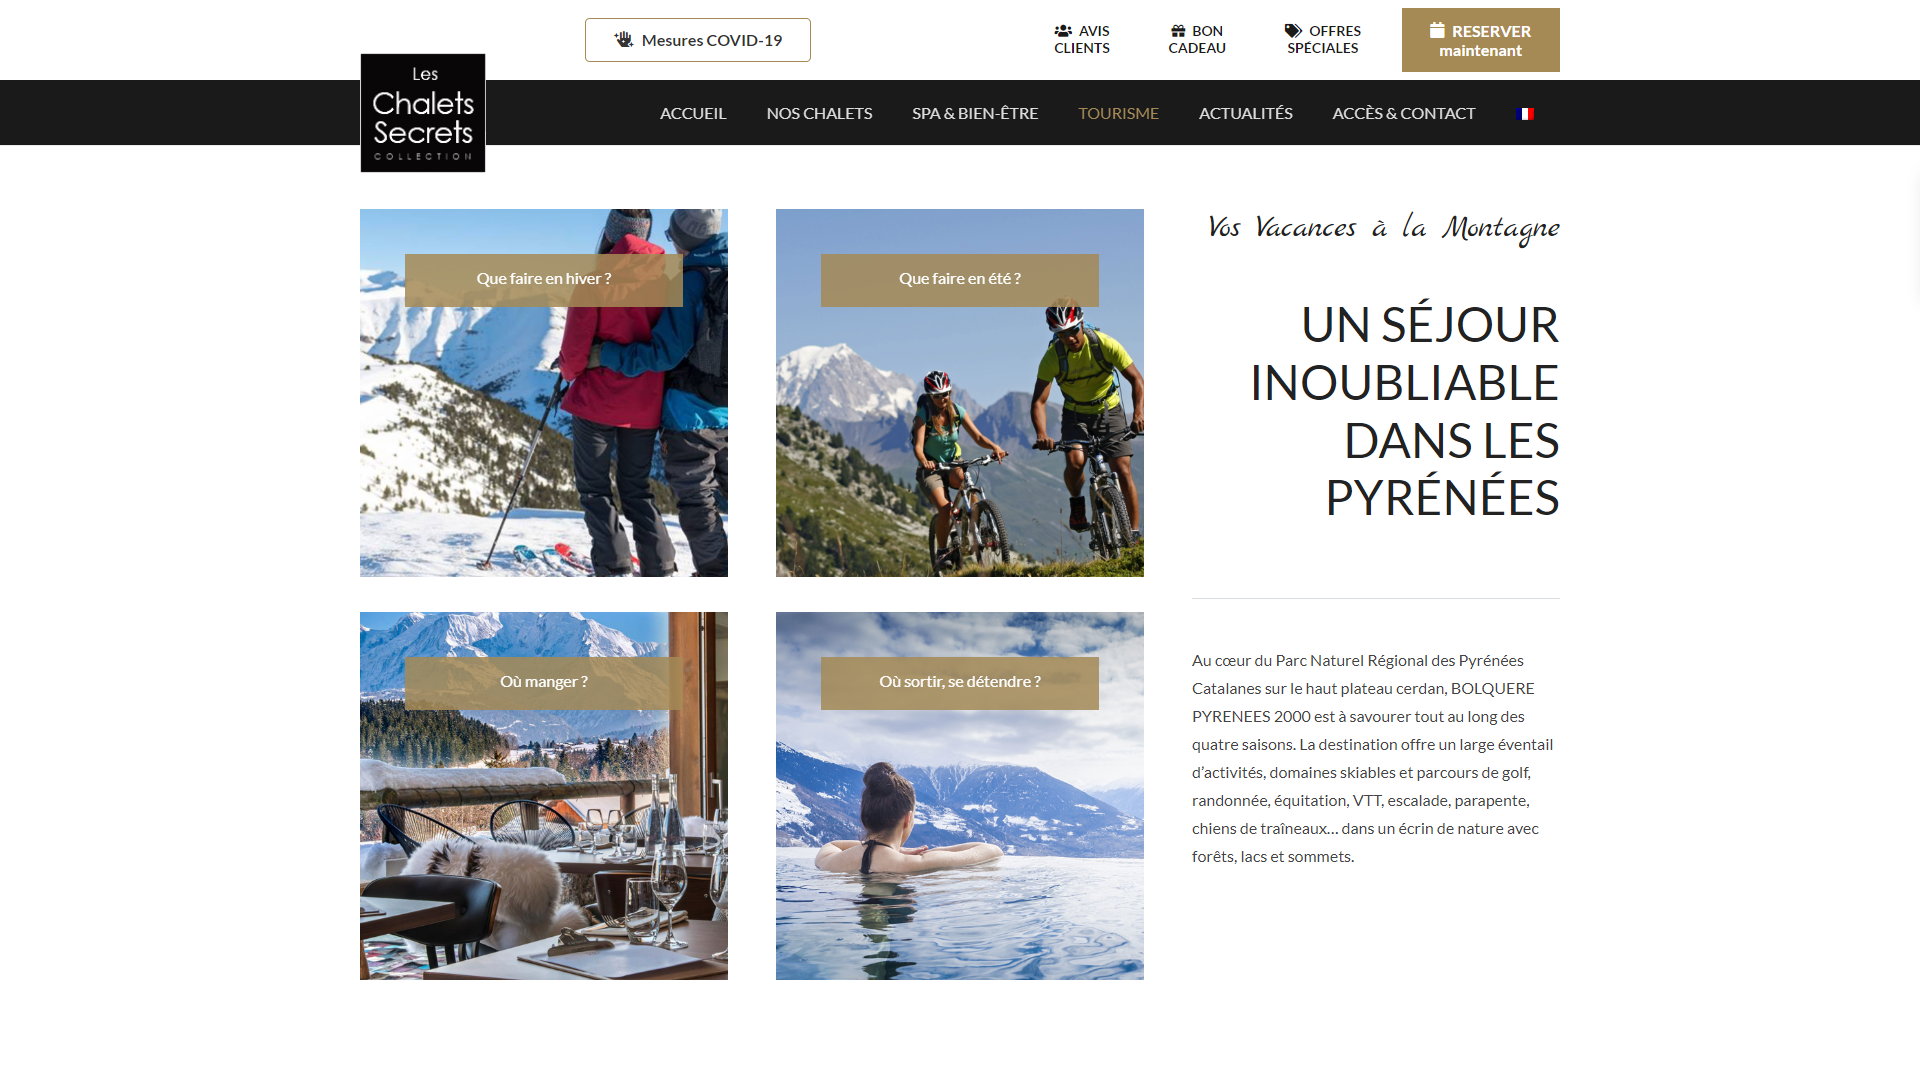The image size is (1920, 1080).
Task: Click the hand-wash icon for COVID-19 measures
Action: [x=624, y=40]
